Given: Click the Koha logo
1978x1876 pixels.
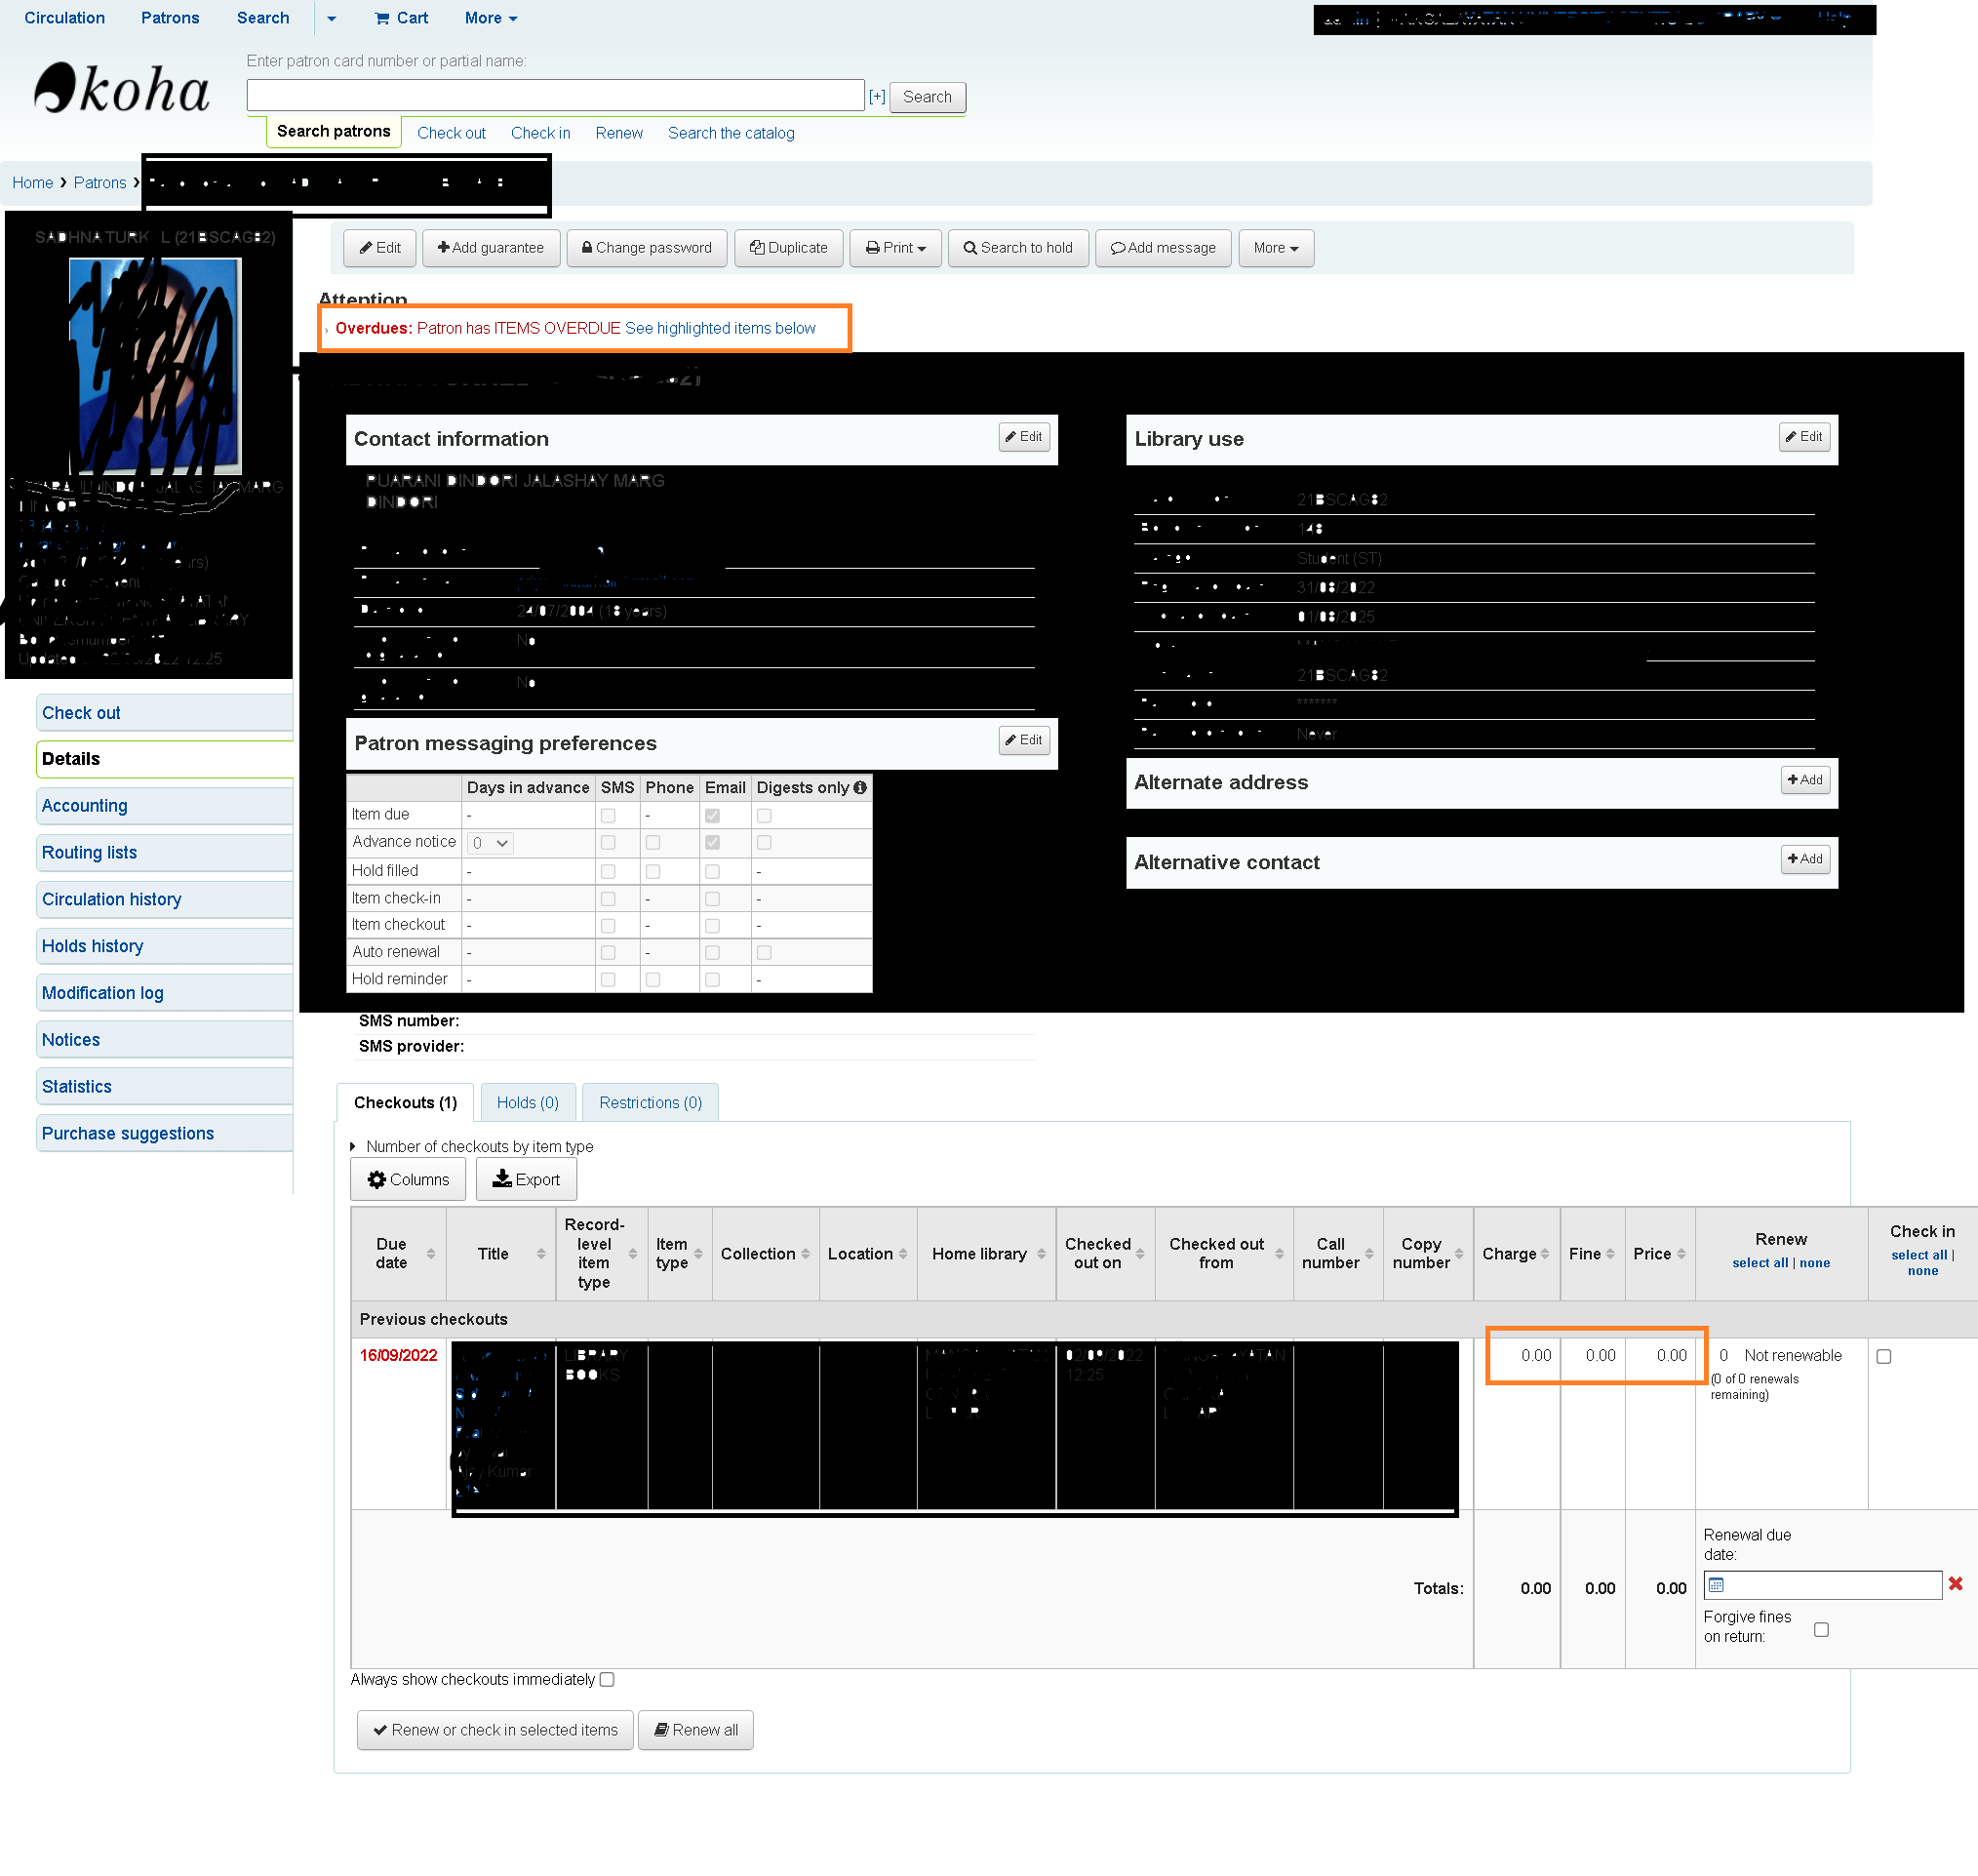Looking at the screenshot, I should point(121,89).
